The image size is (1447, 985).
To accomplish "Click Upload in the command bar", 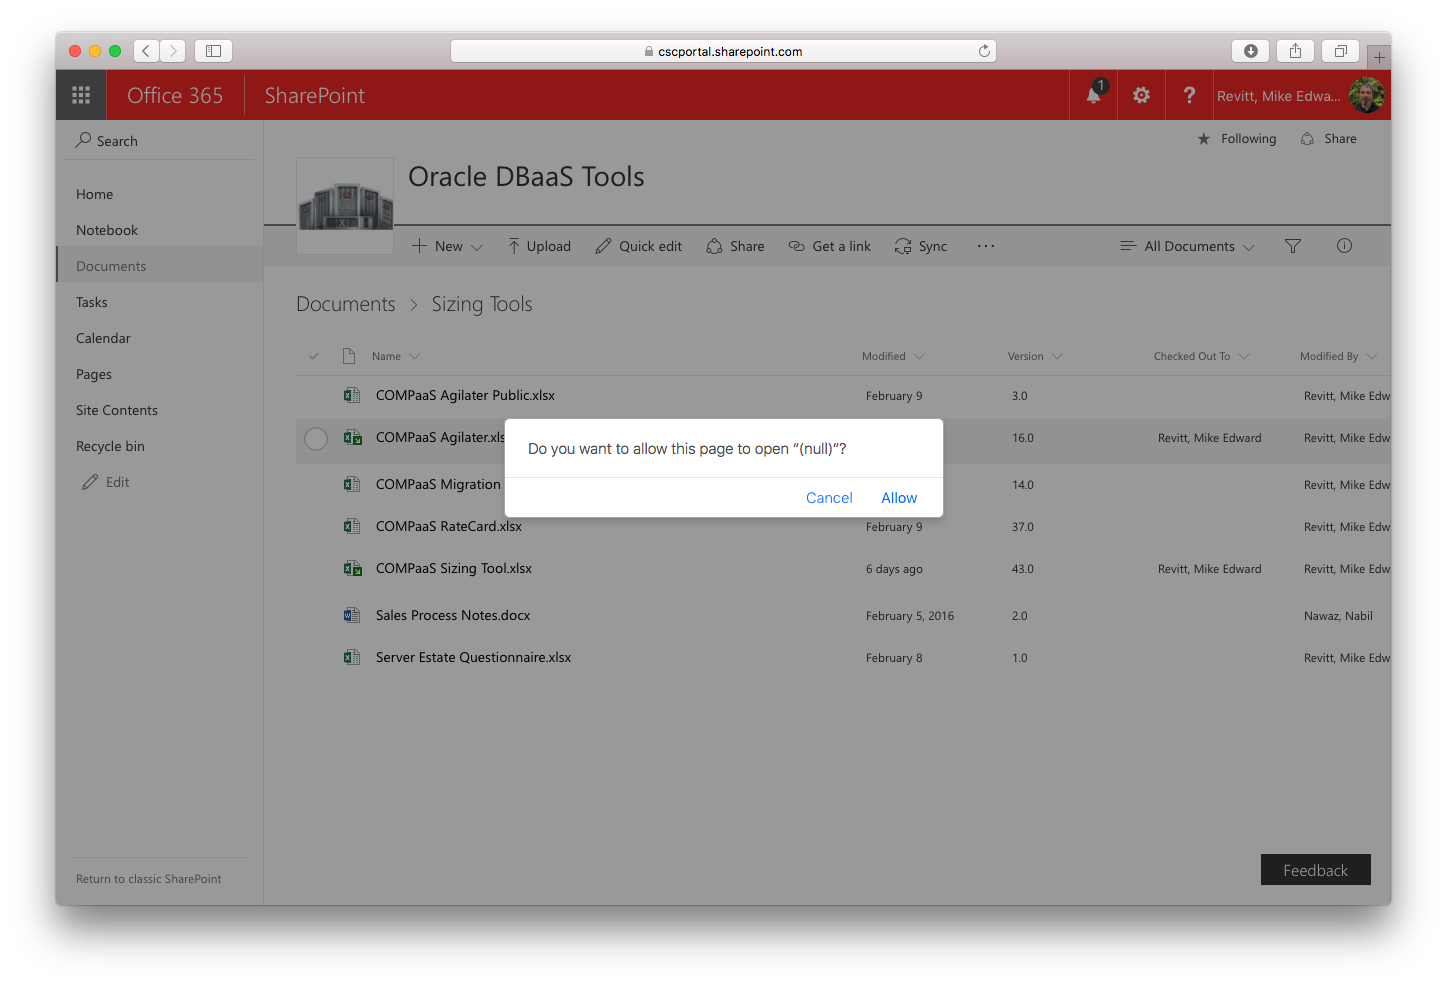I will (x=539, y=246).
